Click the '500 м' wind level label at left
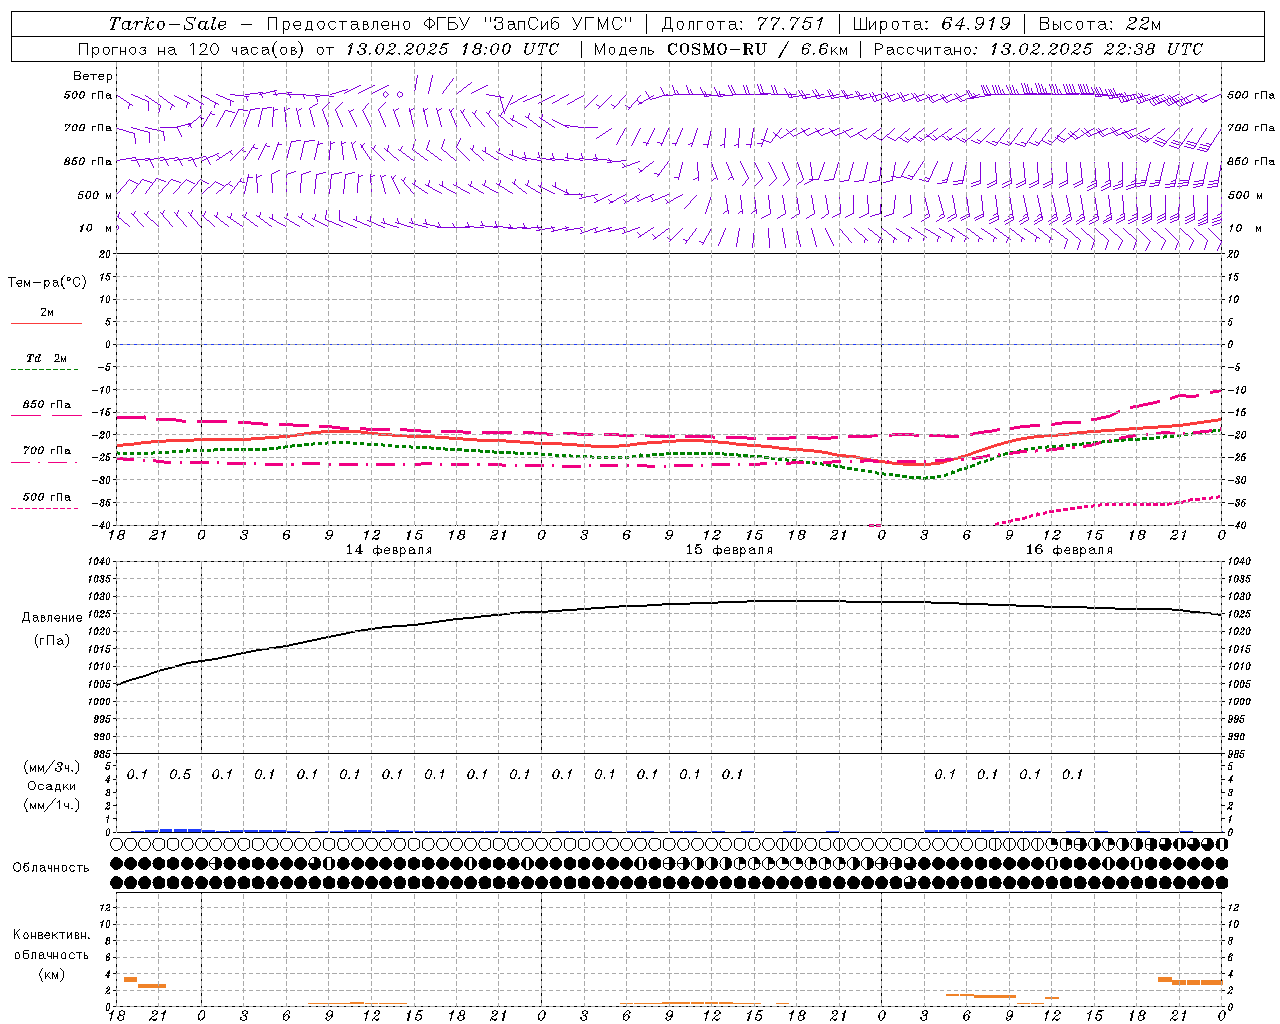The height and width of the screenshot is (1024, 1280). tap(95, 195)
